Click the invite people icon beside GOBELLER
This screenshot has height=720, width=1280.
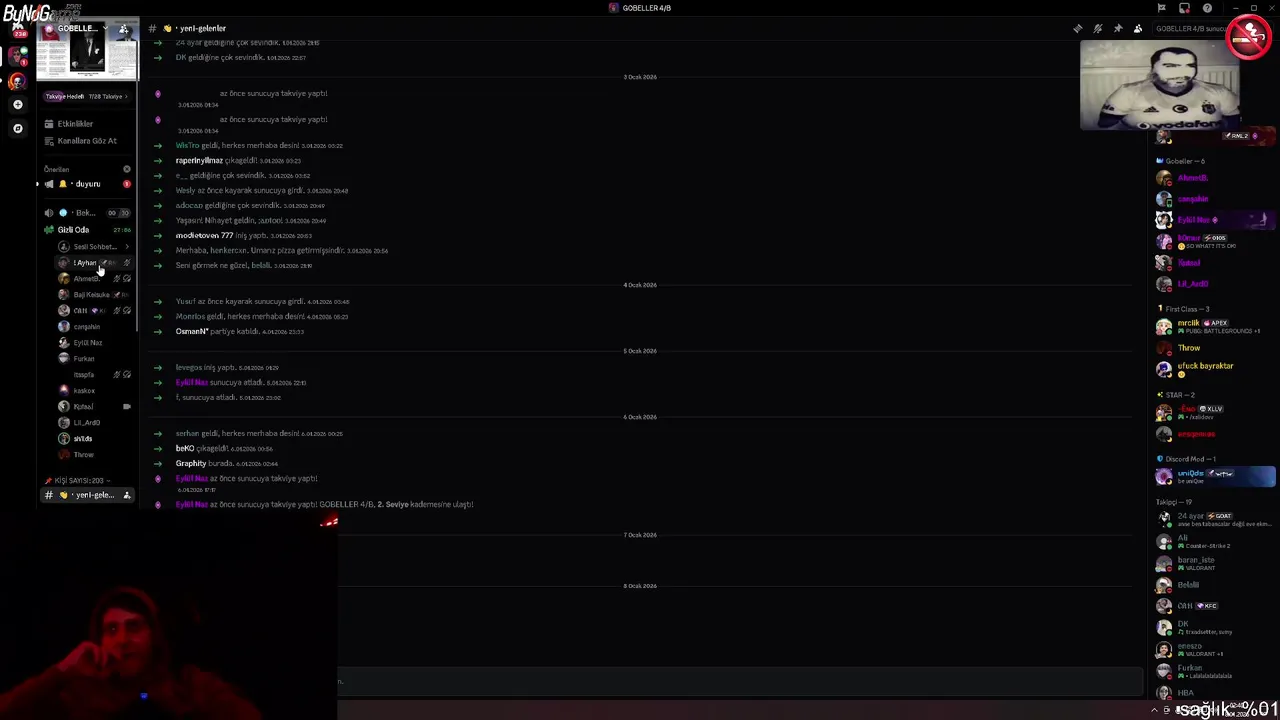point(124,29)
